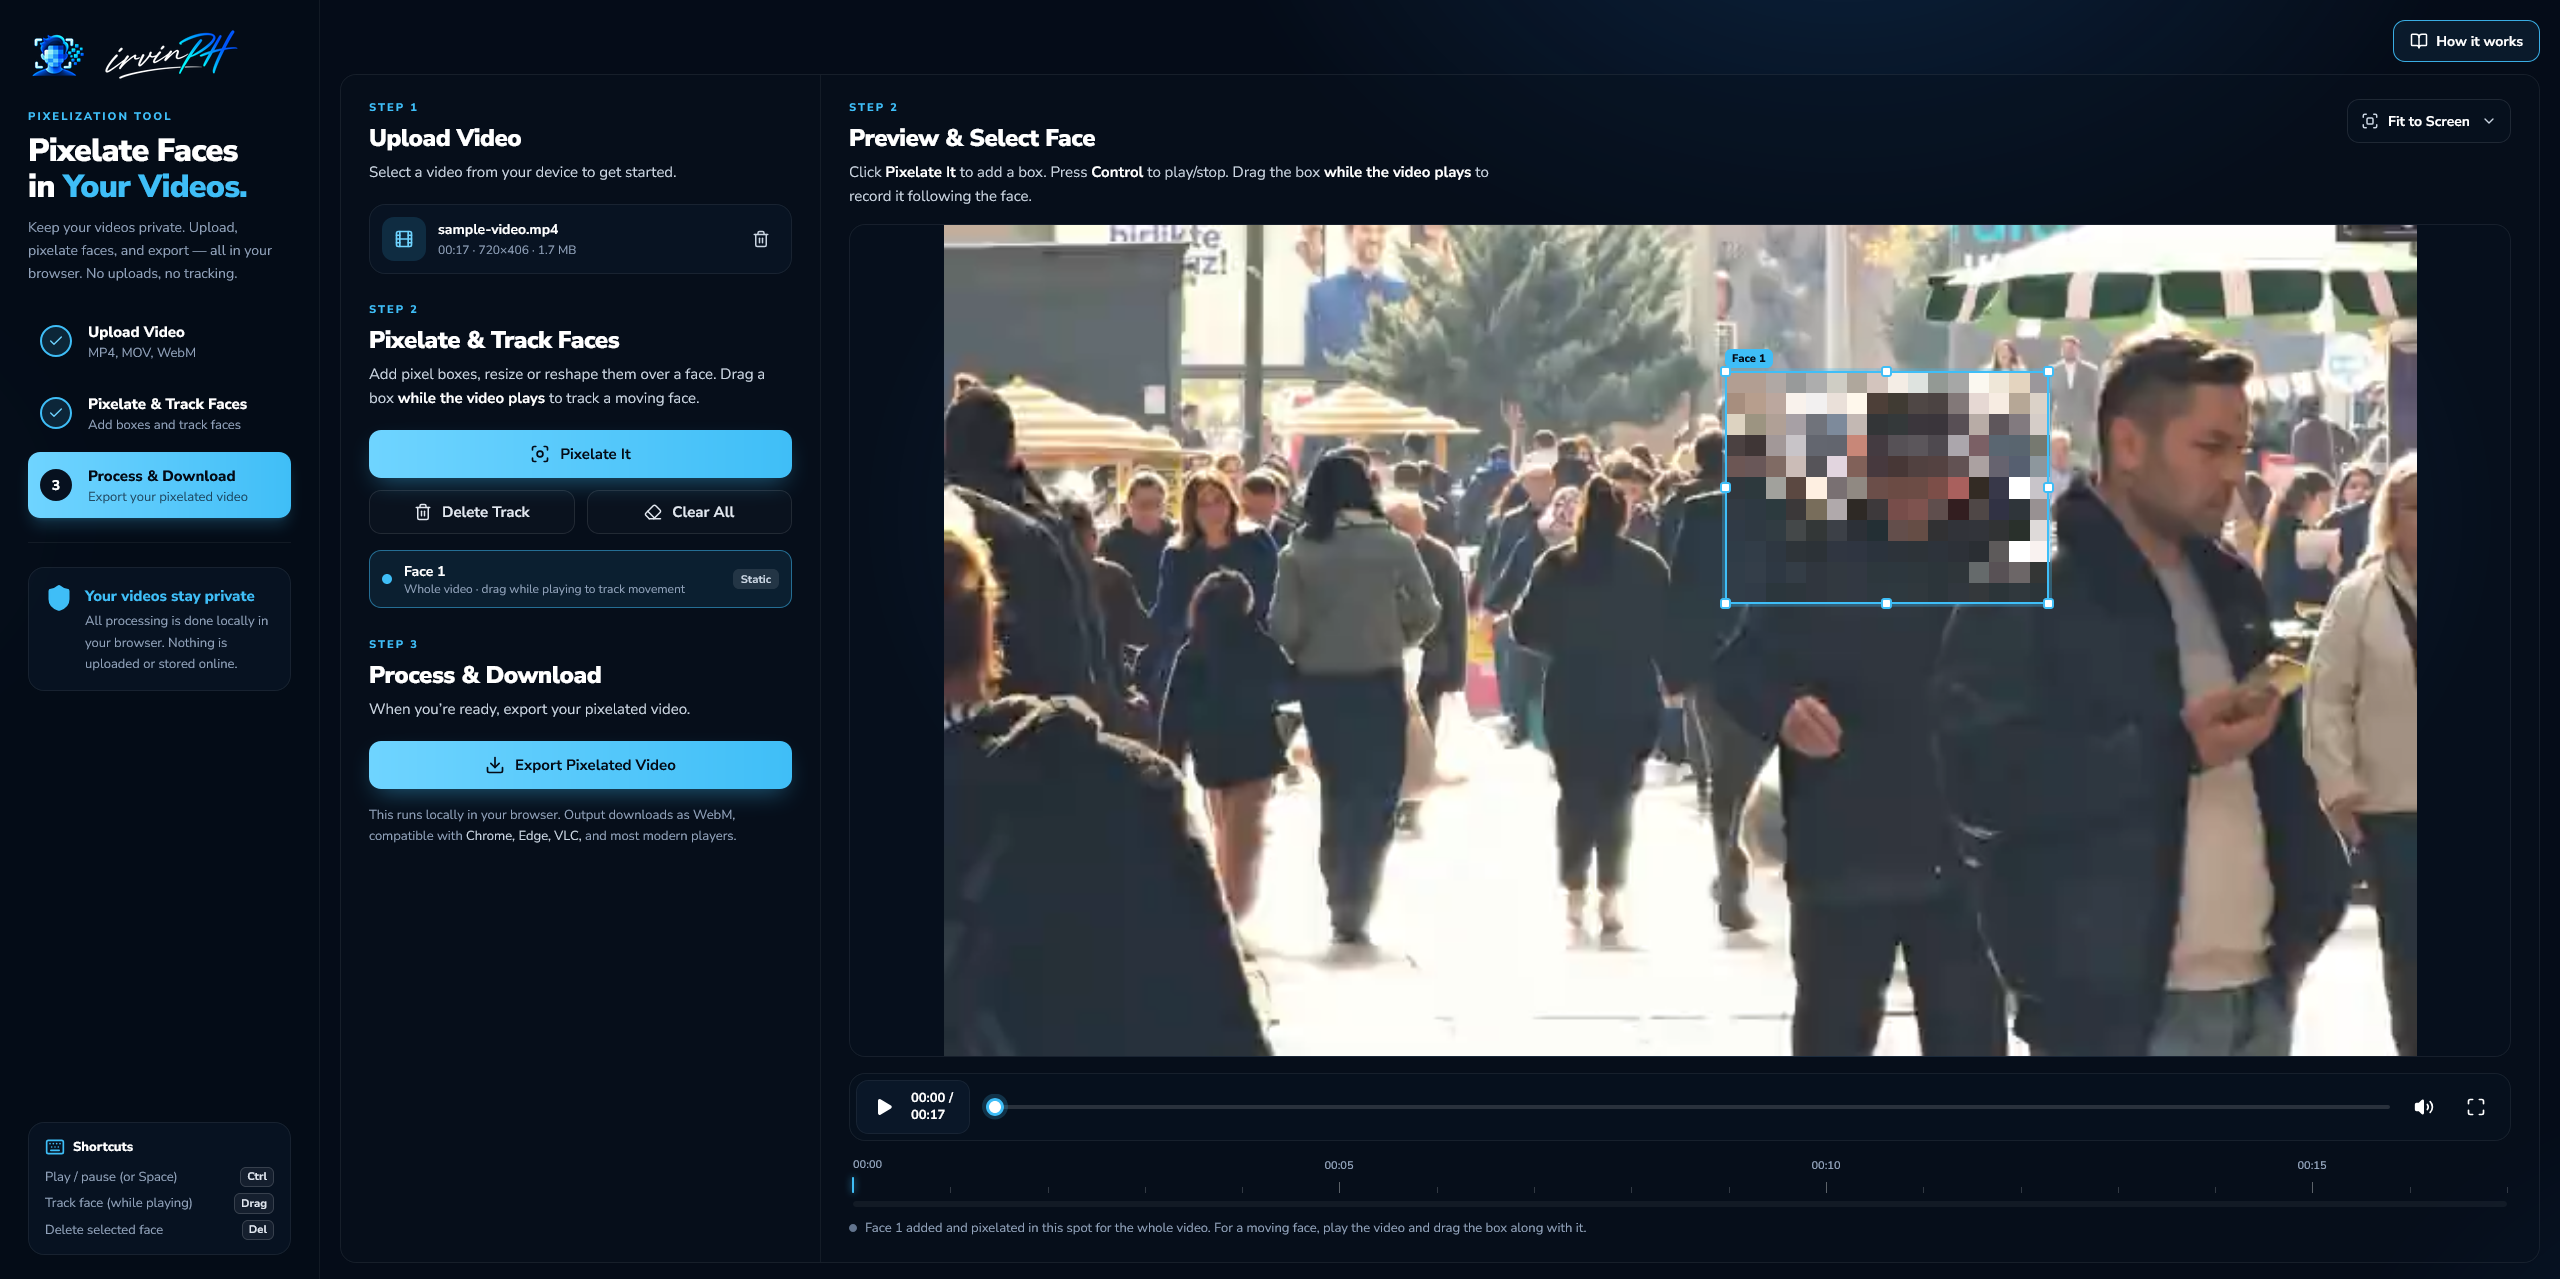Click the "Your videos stay private" heading
Screen dimensions: 2560x1279
click(x=170, y=596)
